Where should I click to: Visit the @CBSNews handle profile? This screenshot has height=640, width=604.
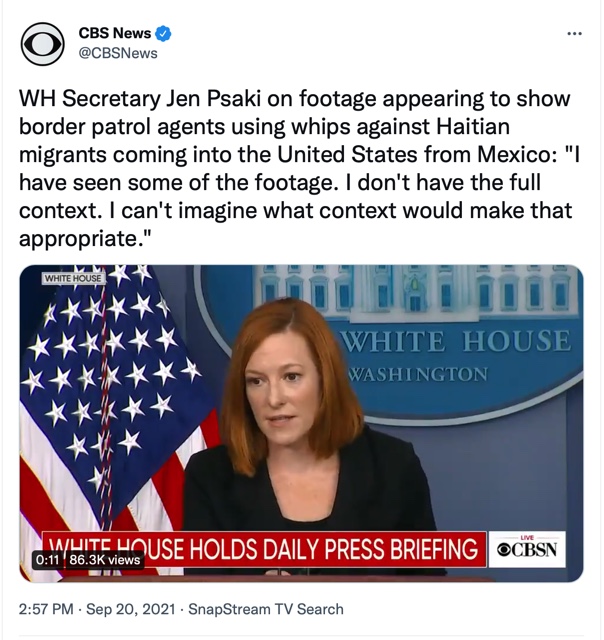118,53
